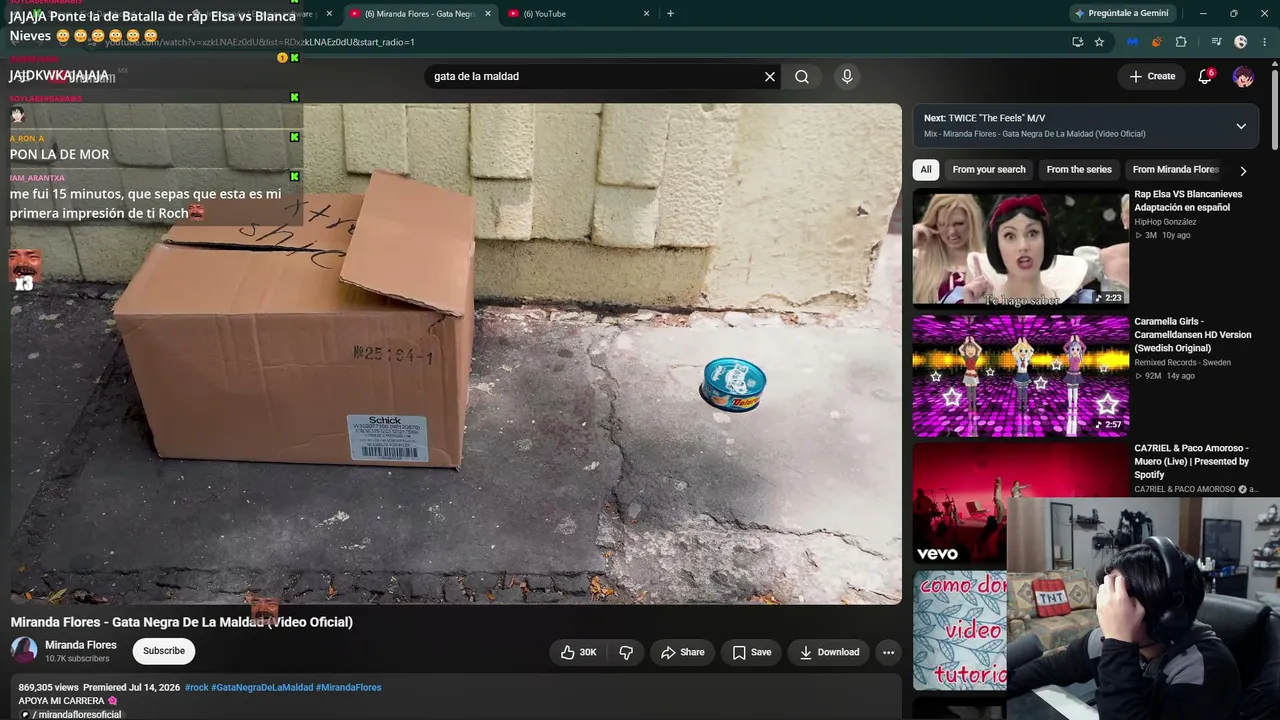Dislike the Gata Negra video
1280x720 pixels.
(x=626, y=652)
